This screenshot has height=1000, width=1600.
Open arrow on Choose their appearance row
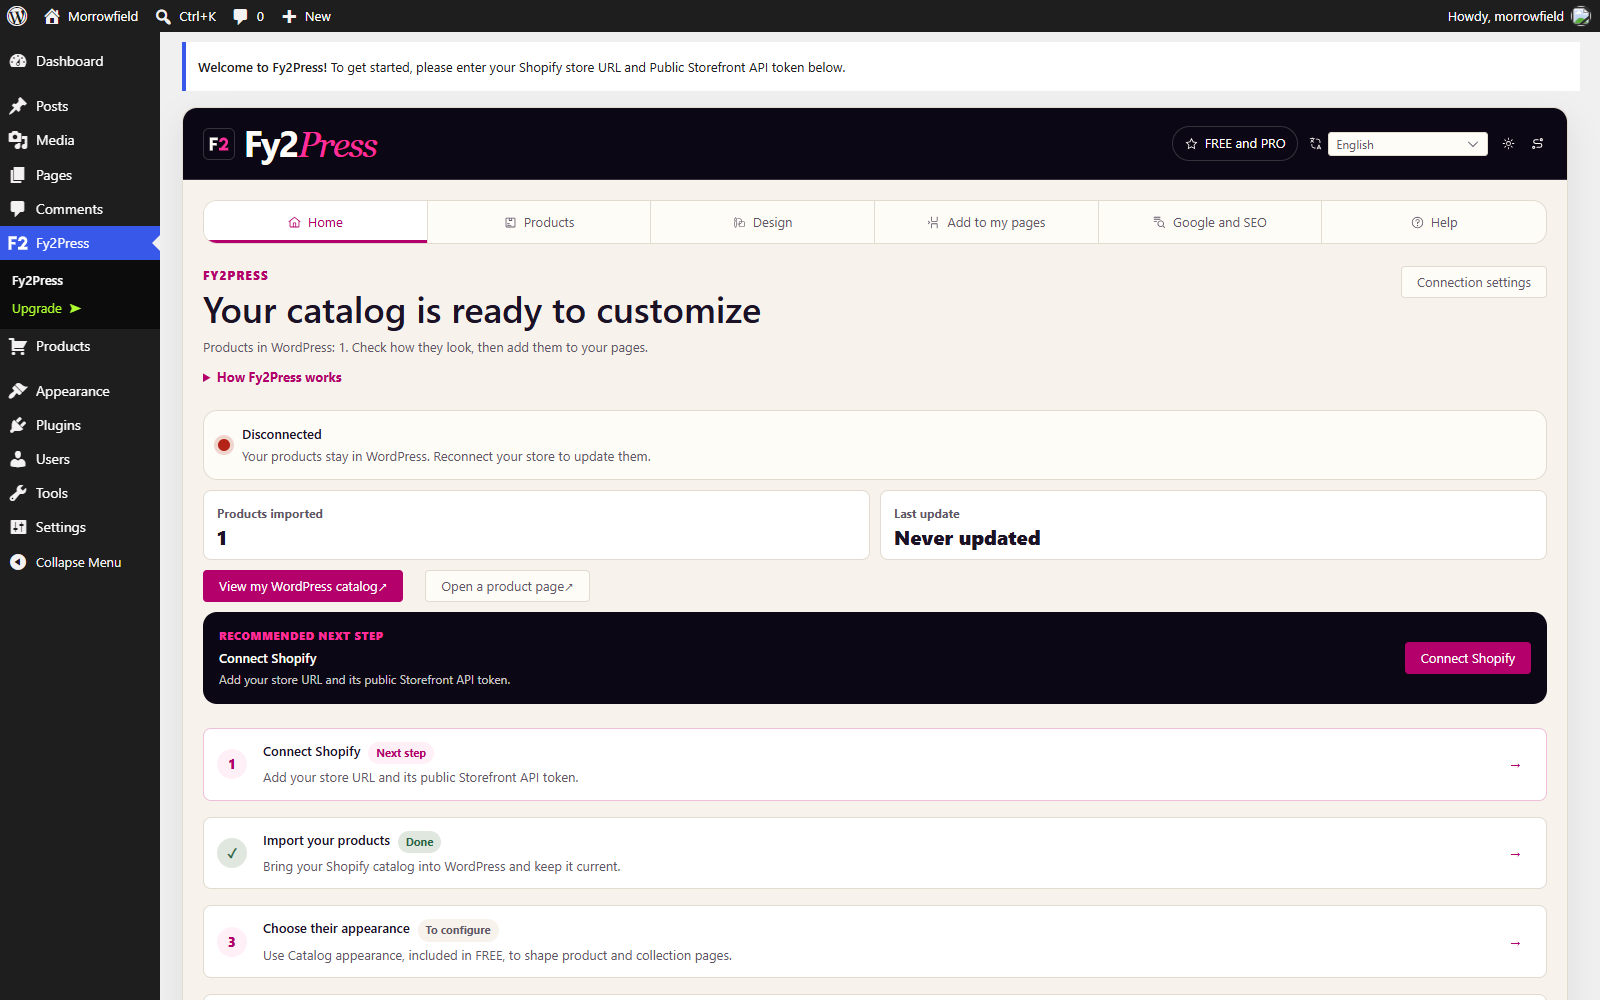point(1515,943)
